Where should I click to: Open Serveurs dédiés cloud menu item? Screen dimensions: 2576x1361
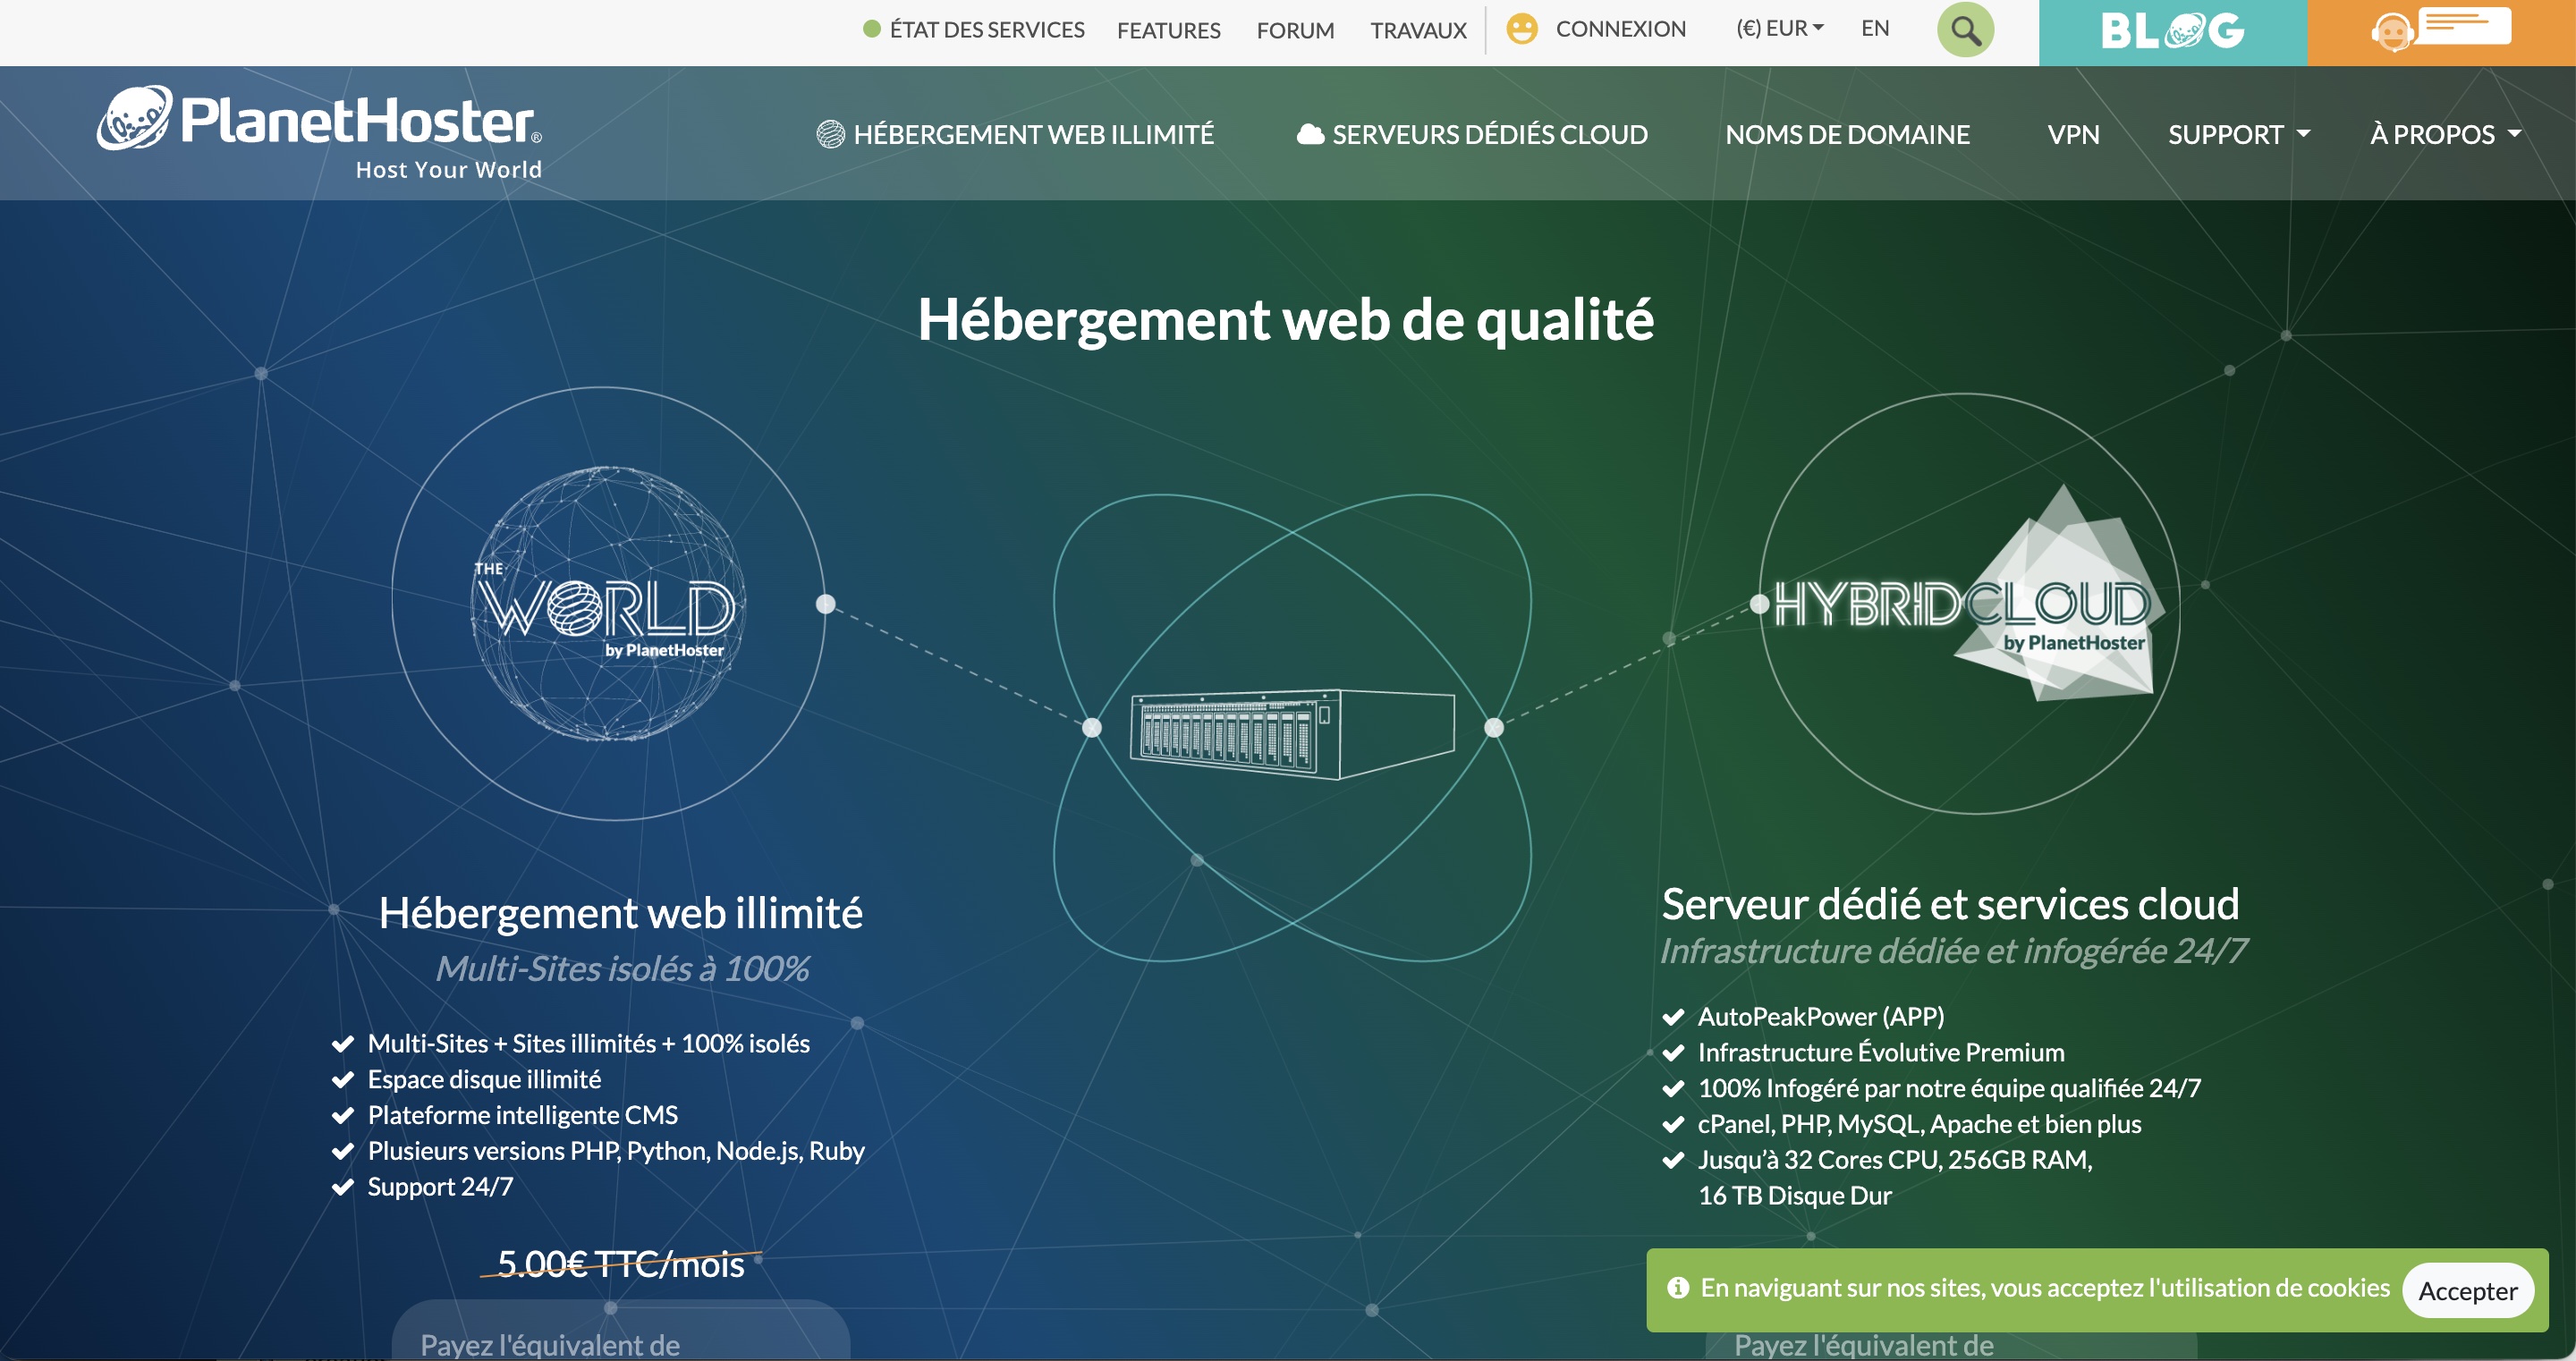pos(1490,134)
